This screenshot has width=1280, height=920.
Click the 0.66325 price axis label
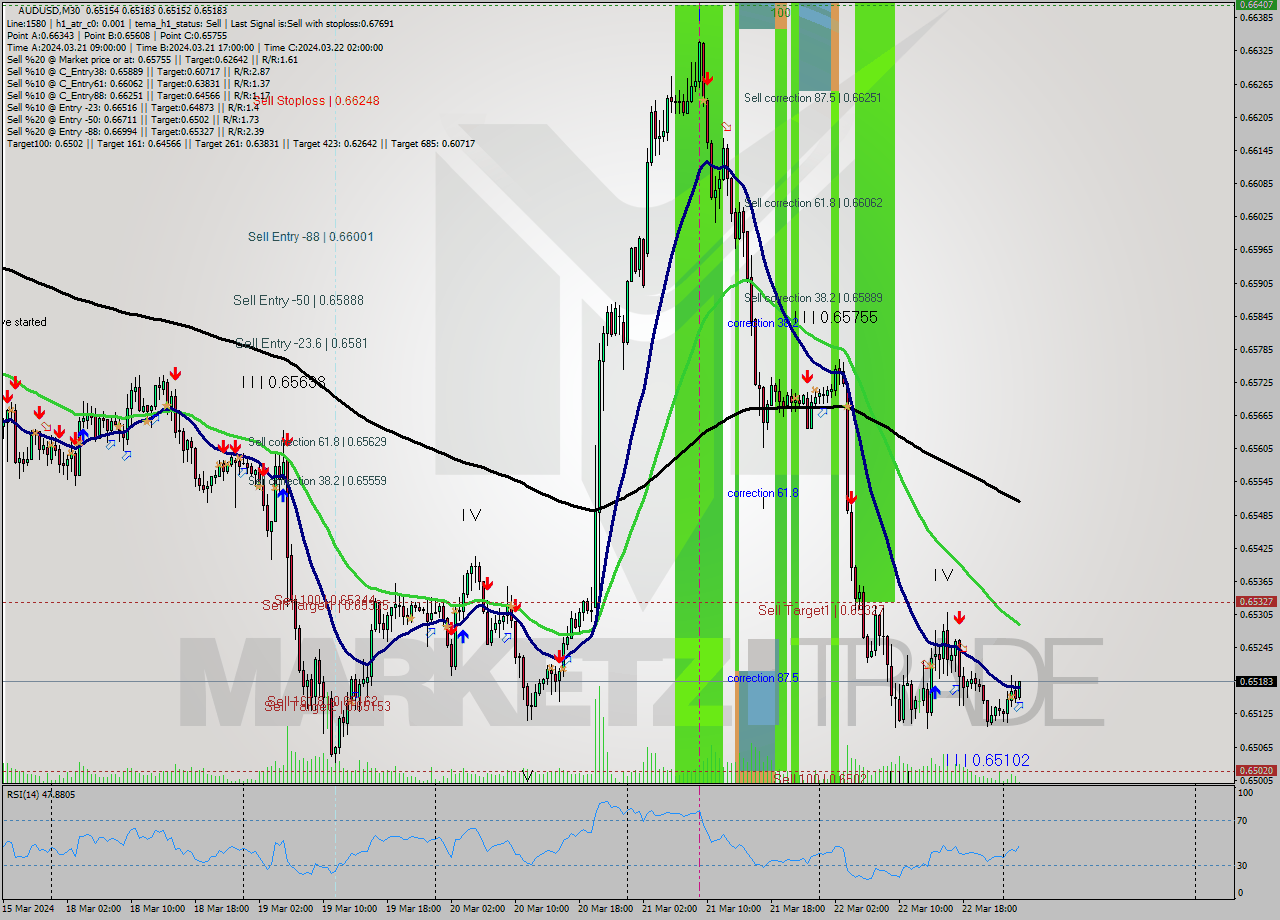click(1256, 50)
